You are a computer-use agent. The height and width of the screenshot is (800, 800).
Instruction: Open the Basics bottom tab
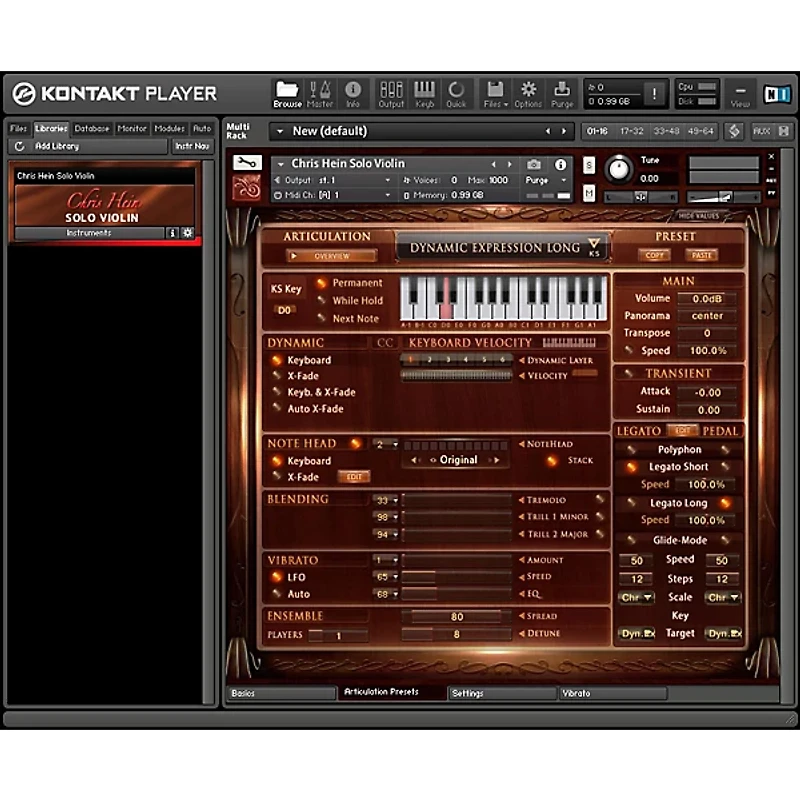281,693
